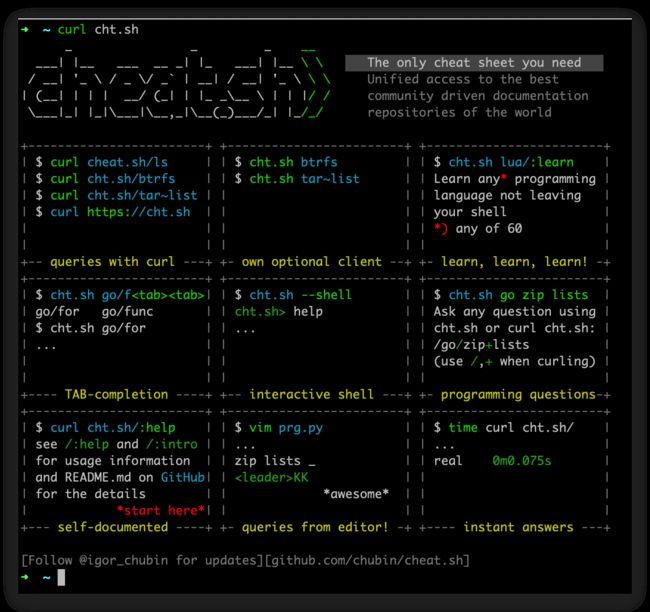650x612 pixels.
Task: Click '$ cht.sh --shell' command
Action: click(x=293, y=295)
